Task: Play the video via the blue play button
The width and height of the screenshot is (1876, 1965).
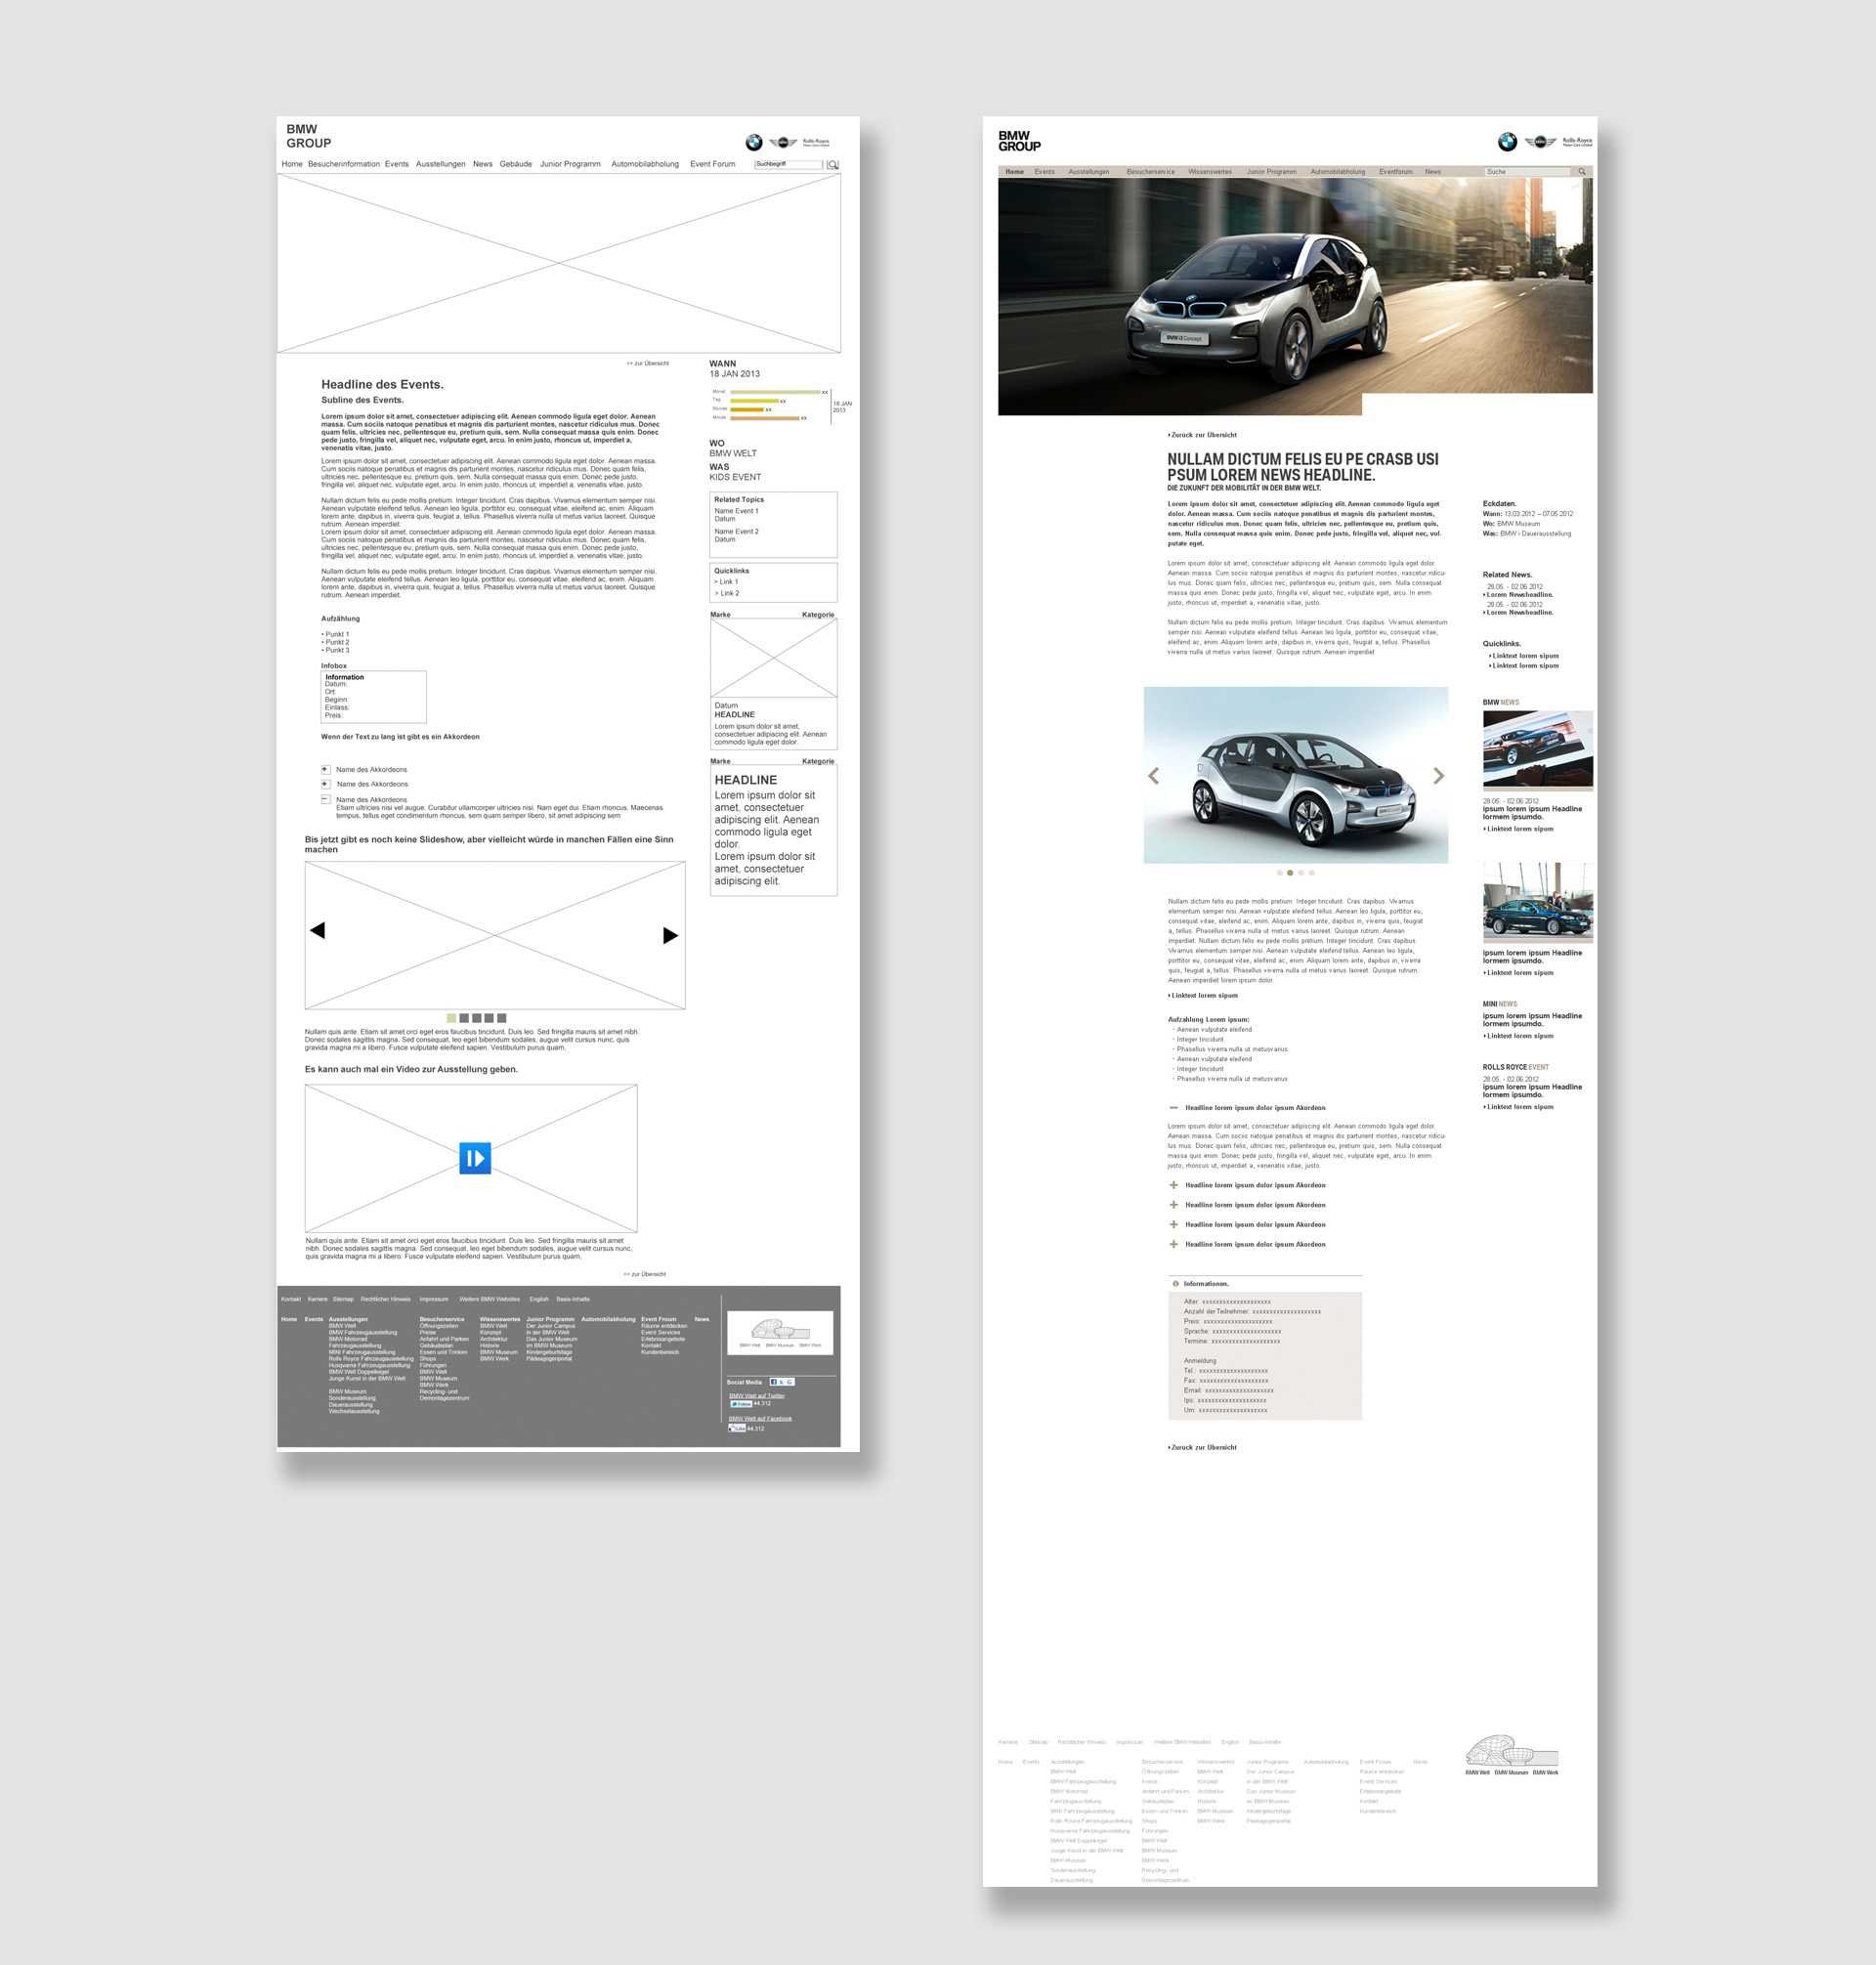Action: (x=475, y=1158)
